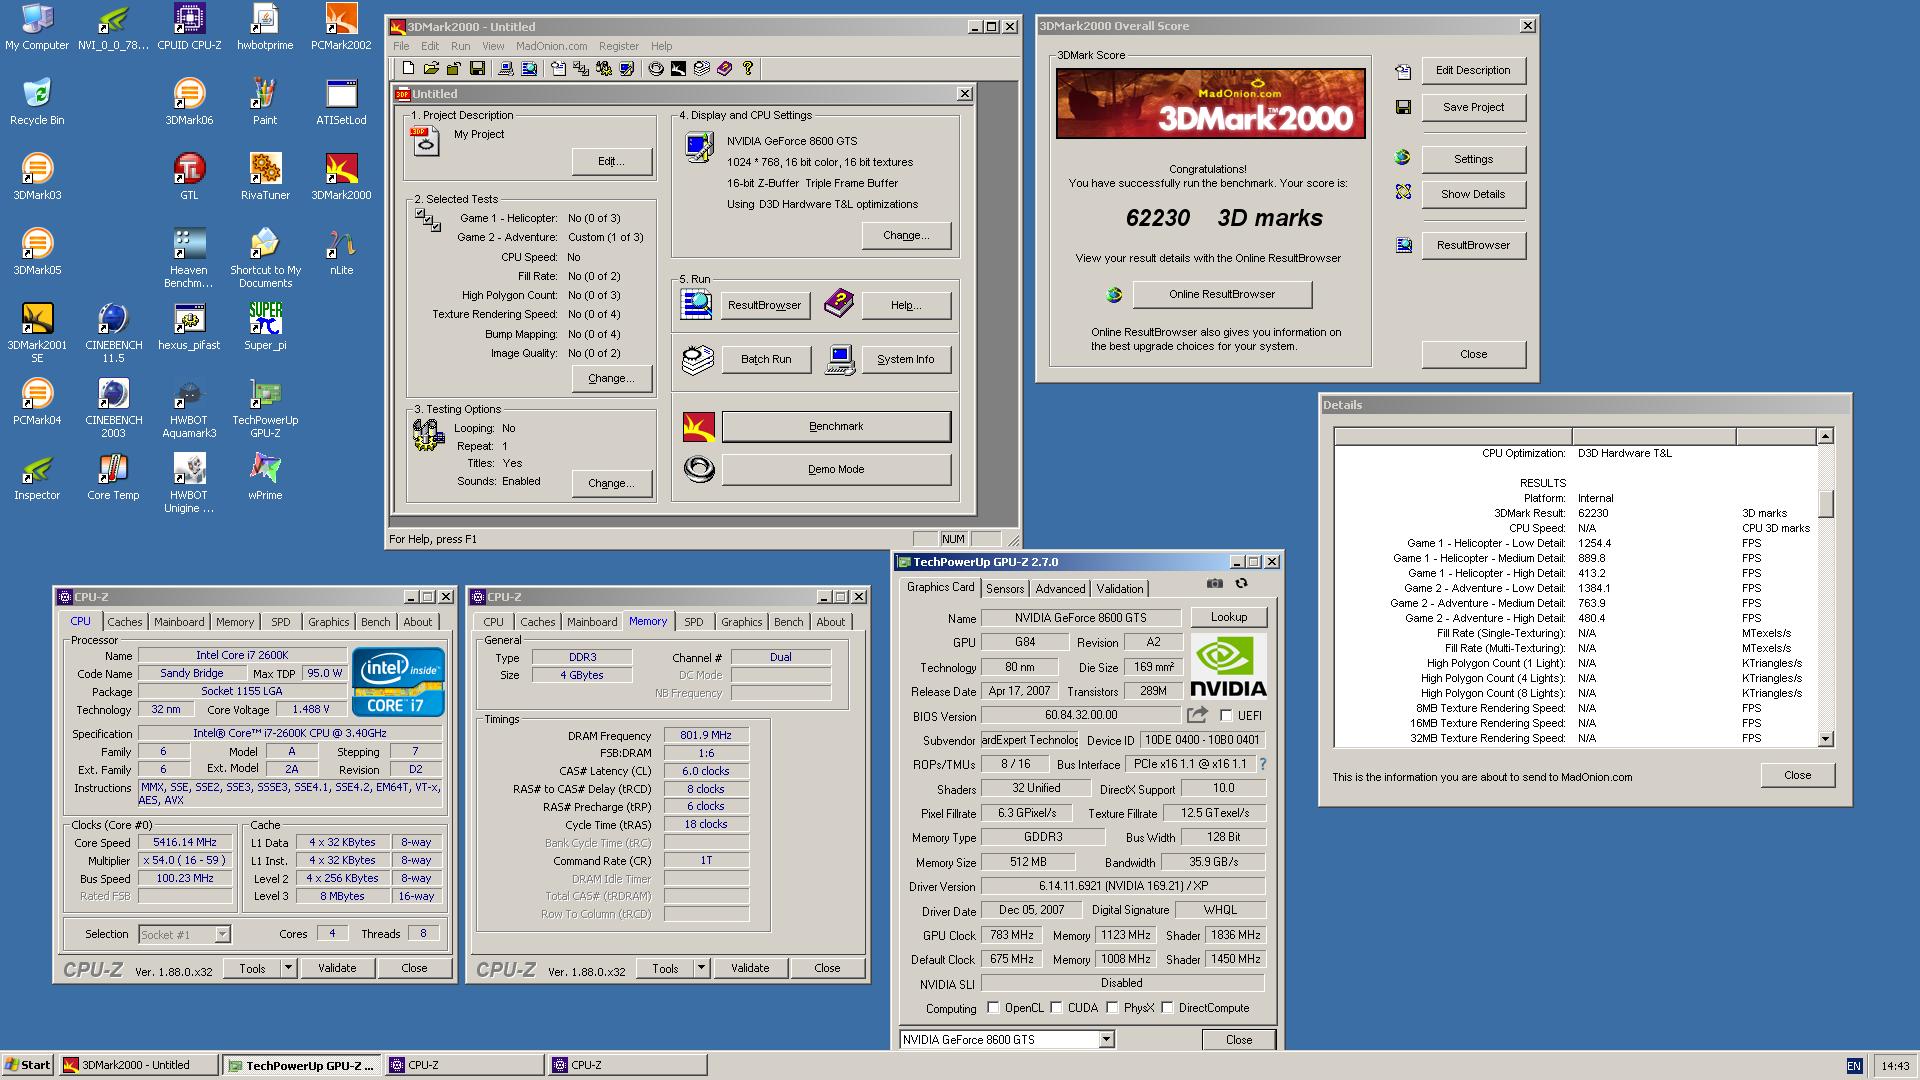1920x1080 pixels.
Task: Click the Details list scrollbar down arrow
Action: [1825, 739]
